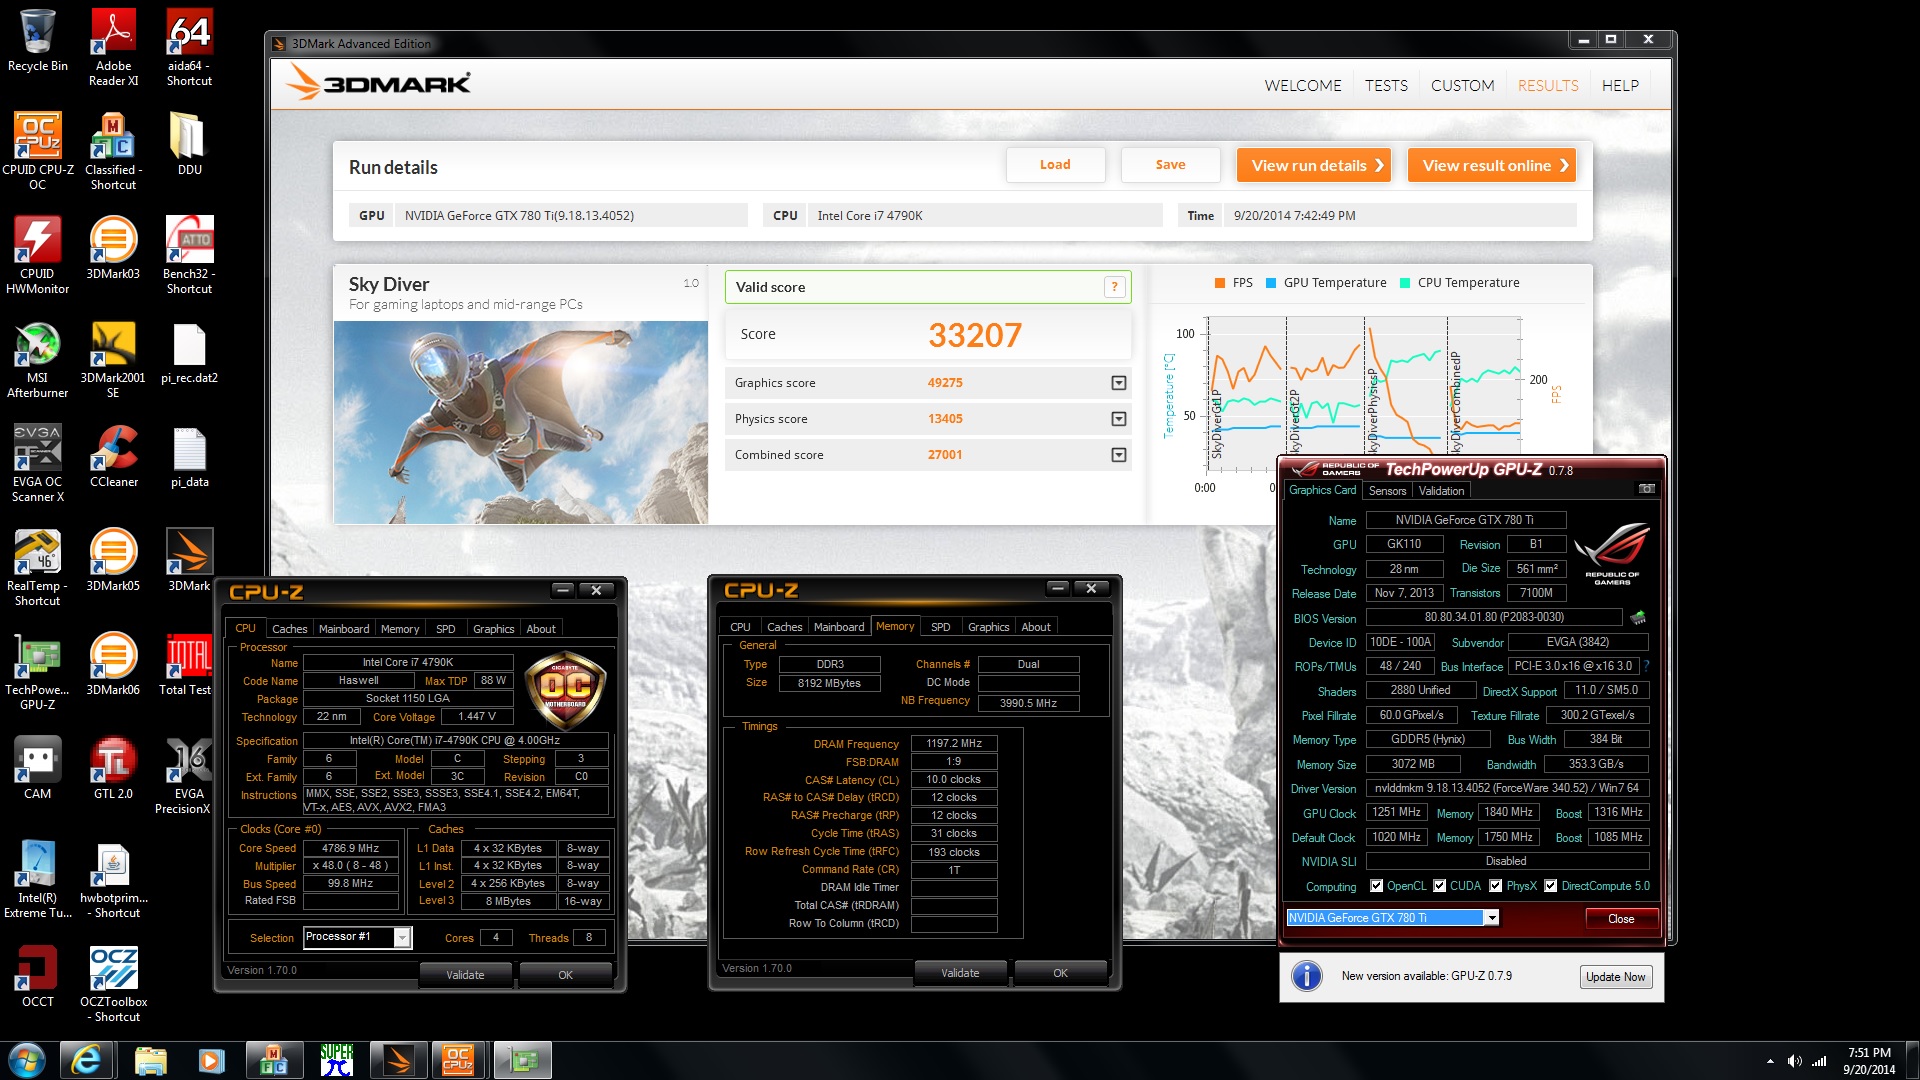This screenshot has height=1080, width=1920.
Task: Click GPU-Z screenshot camera icon
Action: pos(1646,489)
